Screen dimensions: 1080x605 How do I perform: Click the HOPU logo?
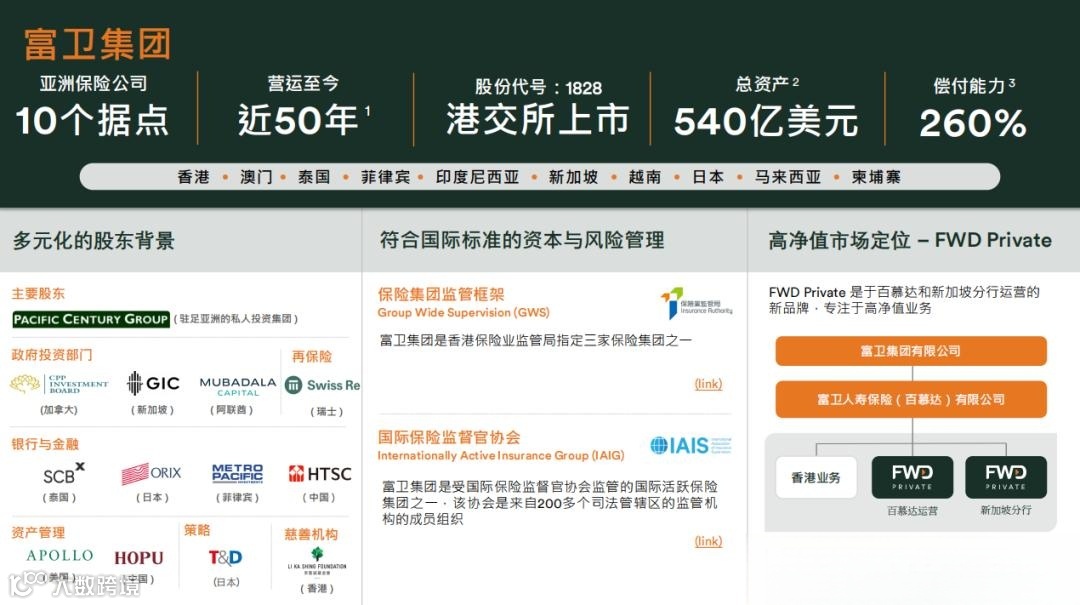(x=138, y=557)
